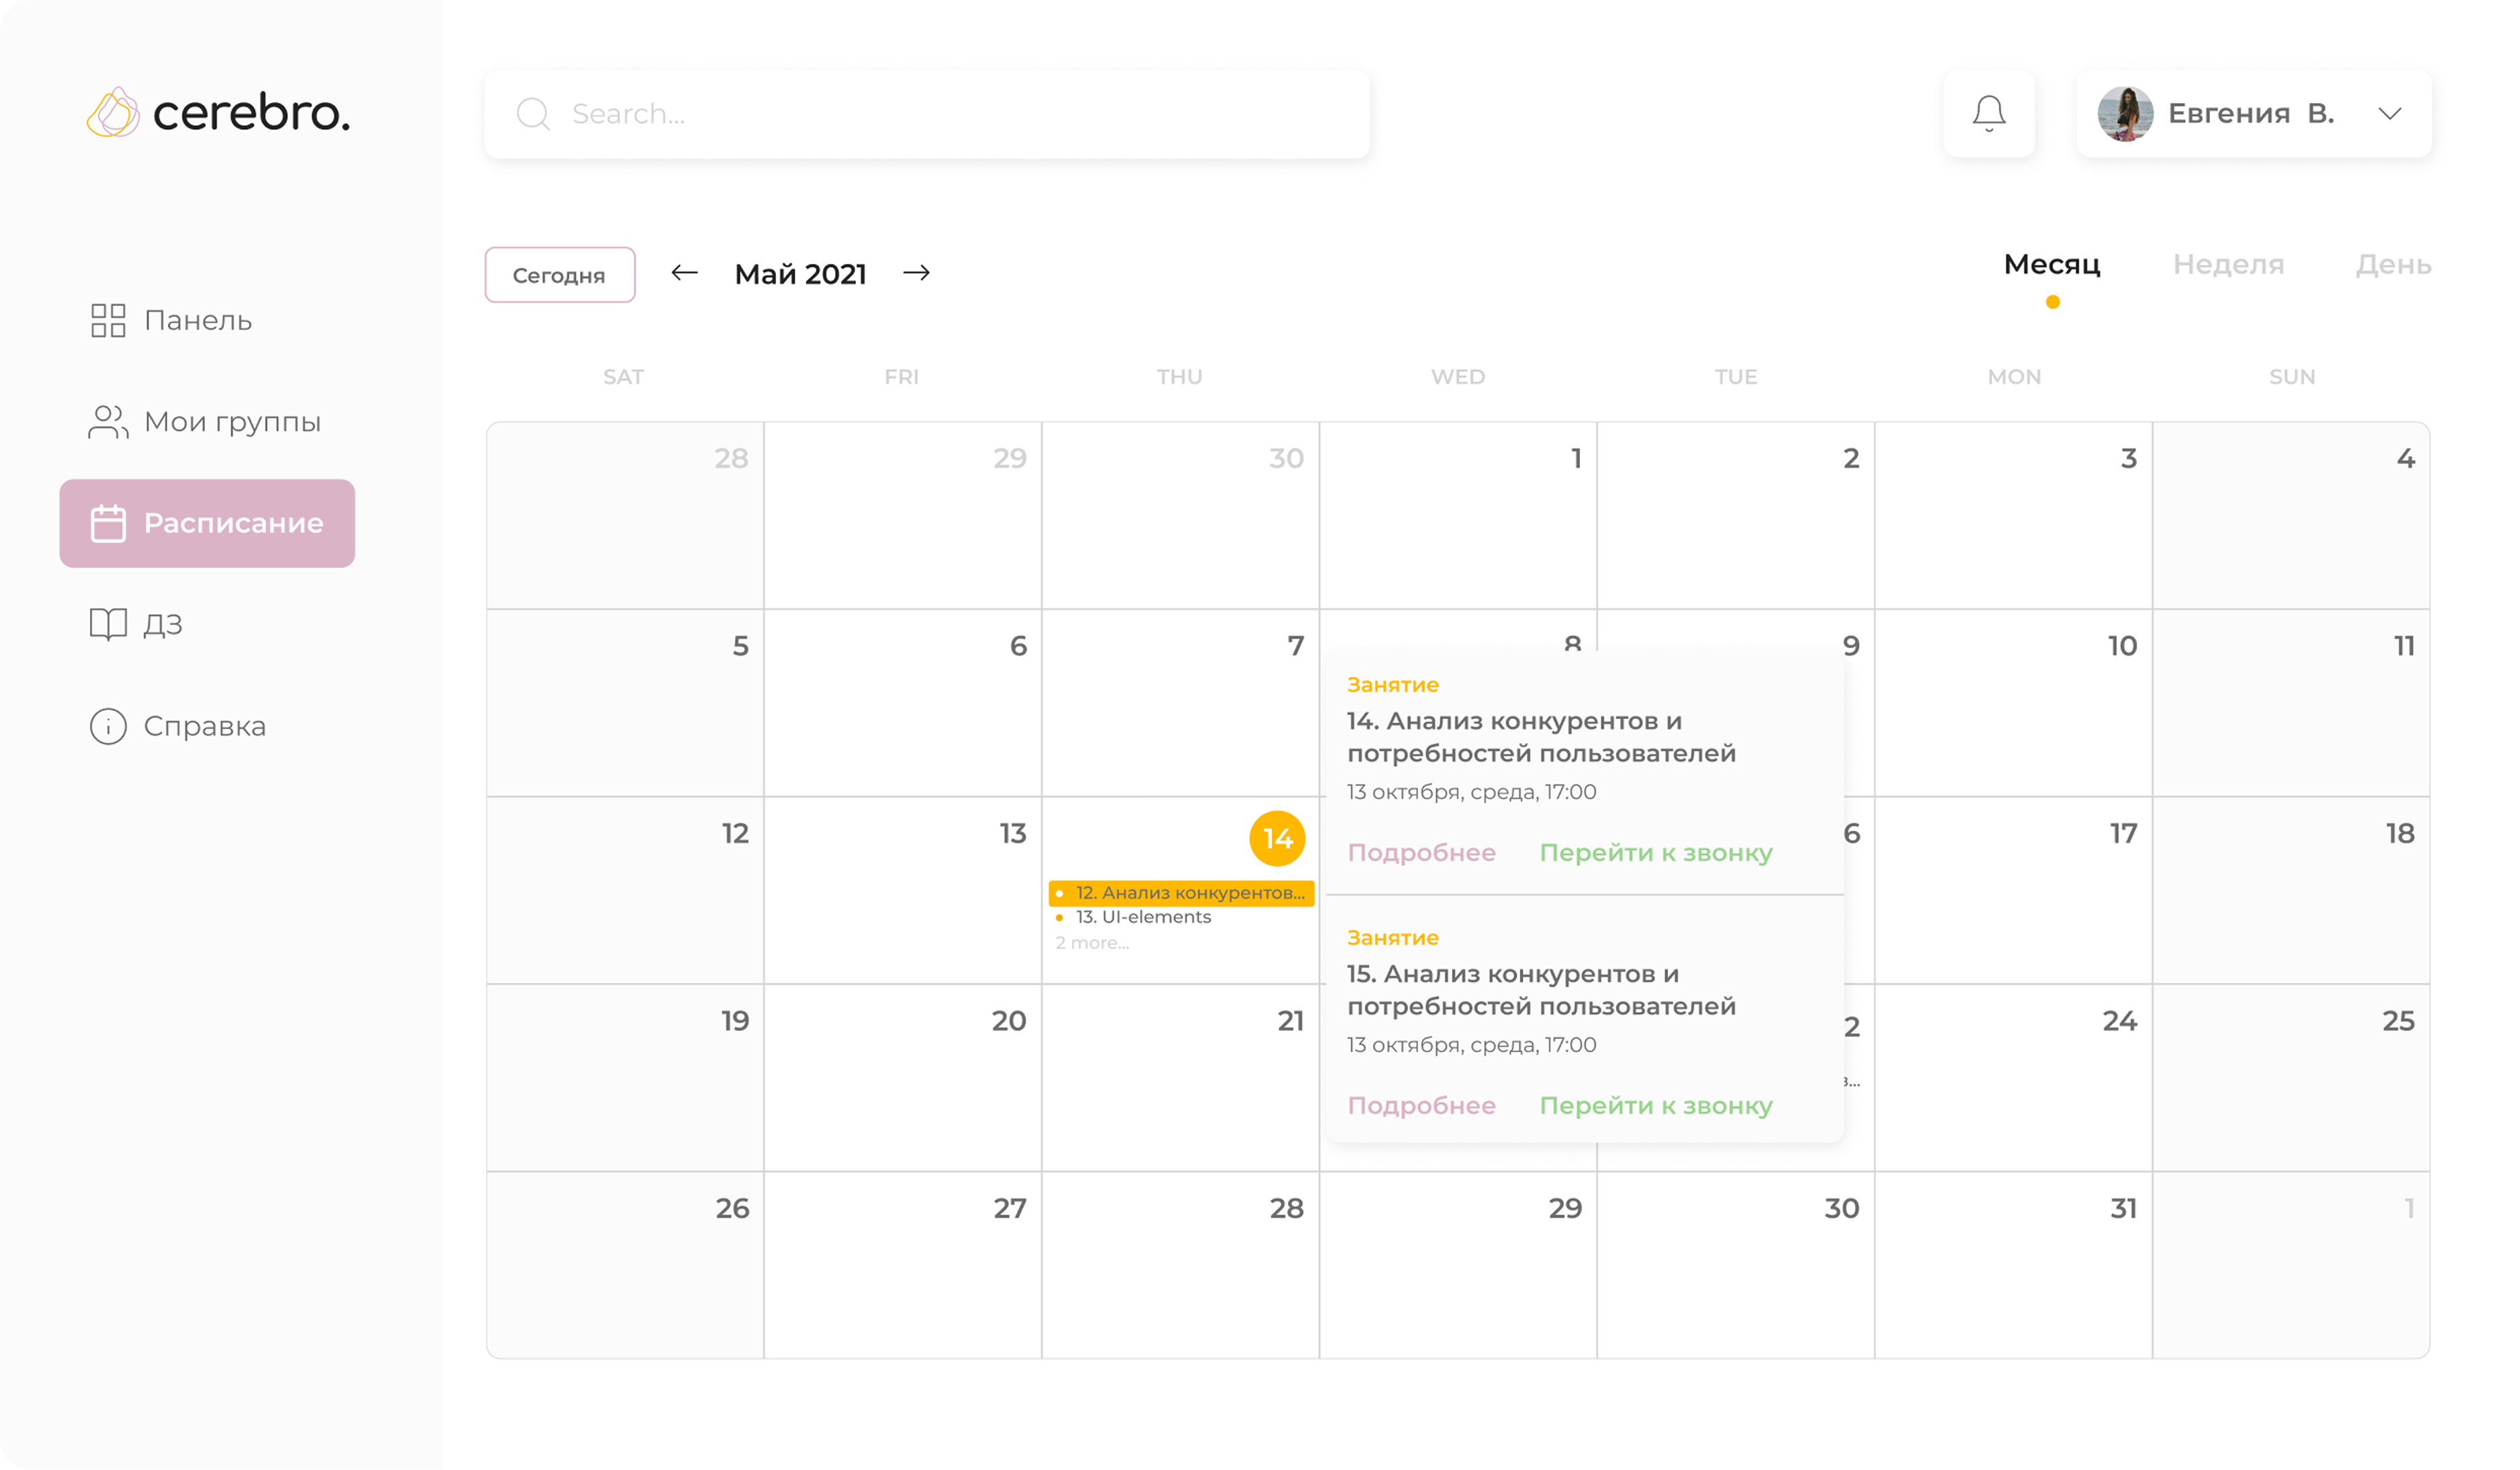
Task: Switch to День view tab
Action: click(2393, 264)
